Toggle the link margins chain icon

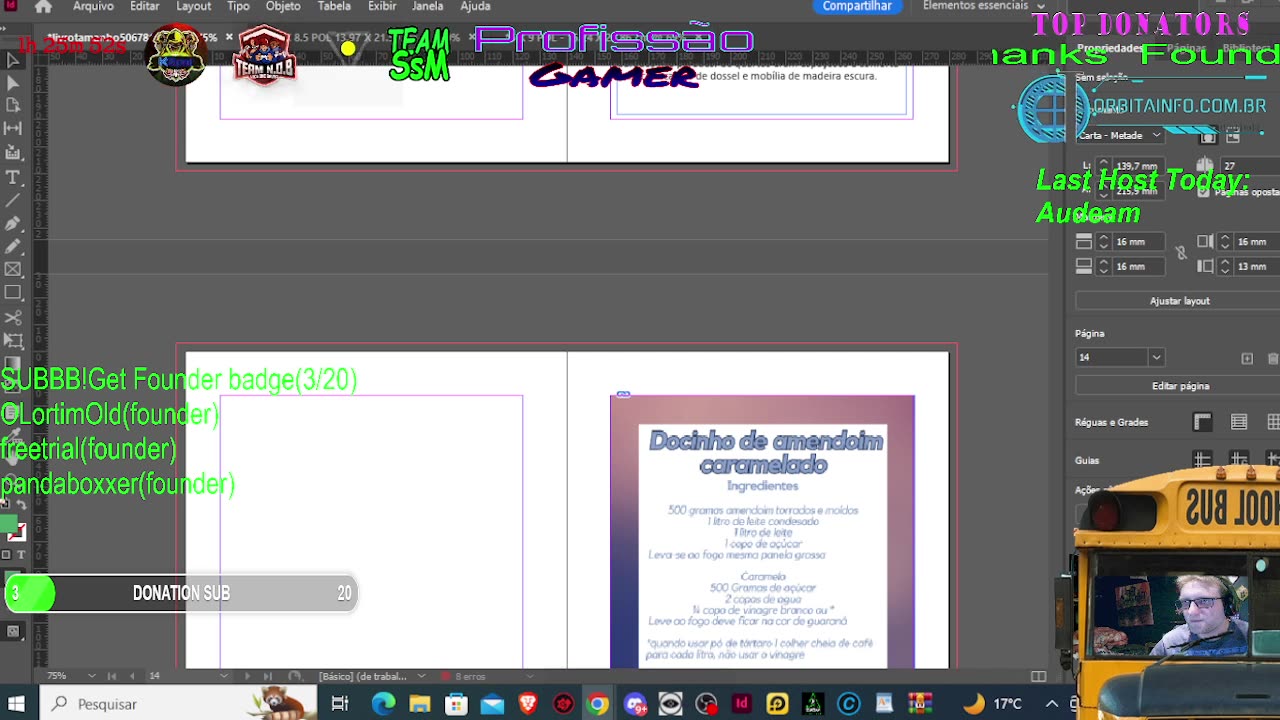(1181, 254)
